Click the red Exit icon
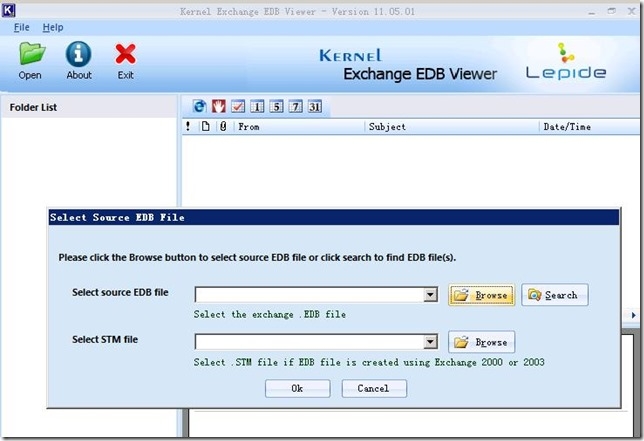This screenshot has height=441, width=644. point(125,54)
